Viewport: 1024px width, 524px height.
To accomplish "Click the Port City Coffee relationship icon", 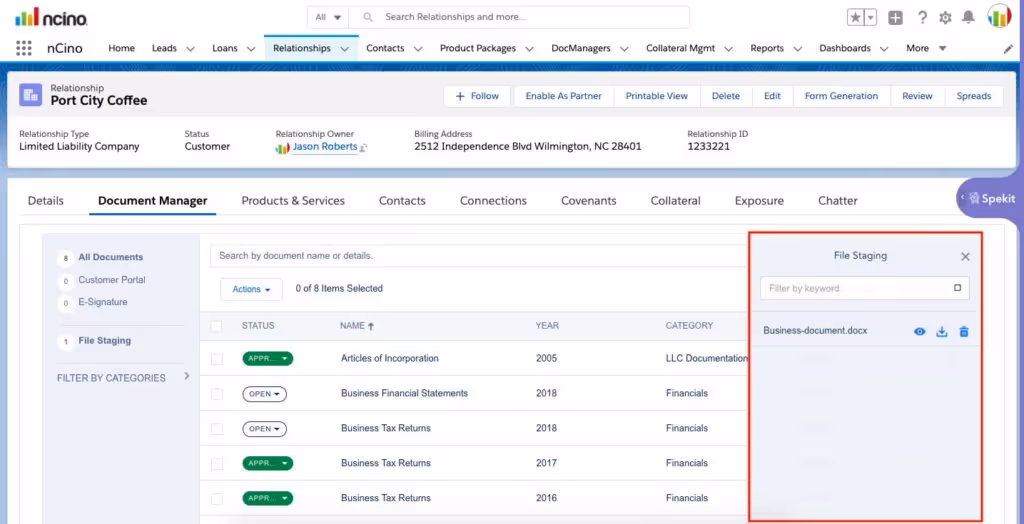I will tap(30, 95).
